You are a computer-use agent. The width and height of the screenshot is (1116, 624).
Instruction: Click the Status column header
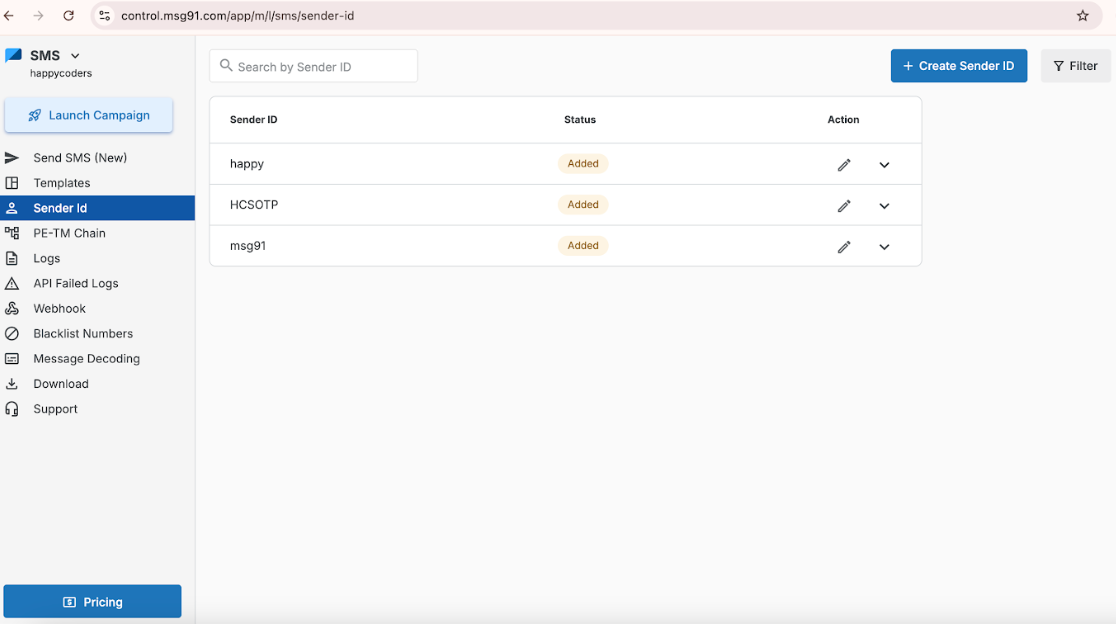(580, 120)
